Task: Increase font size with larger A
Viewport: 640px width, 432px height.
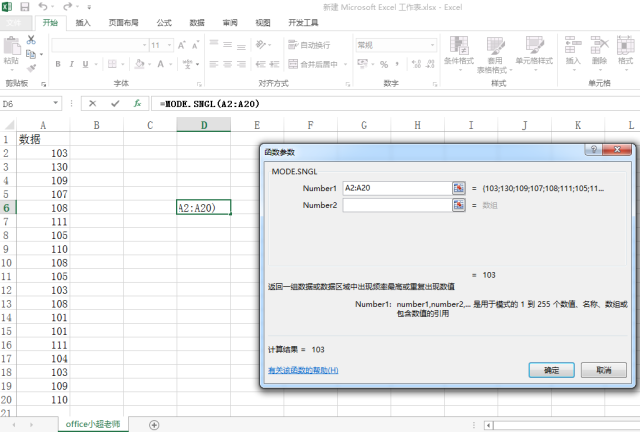Action: [182, 45]
